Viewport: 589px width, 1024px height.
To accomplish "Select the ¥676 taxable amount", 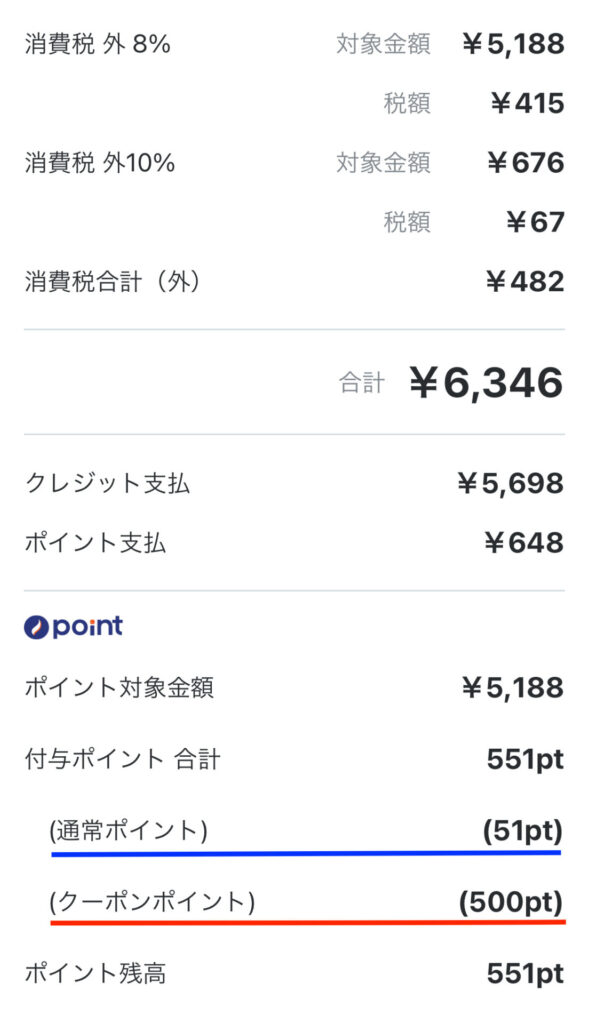I will [525, 163].
